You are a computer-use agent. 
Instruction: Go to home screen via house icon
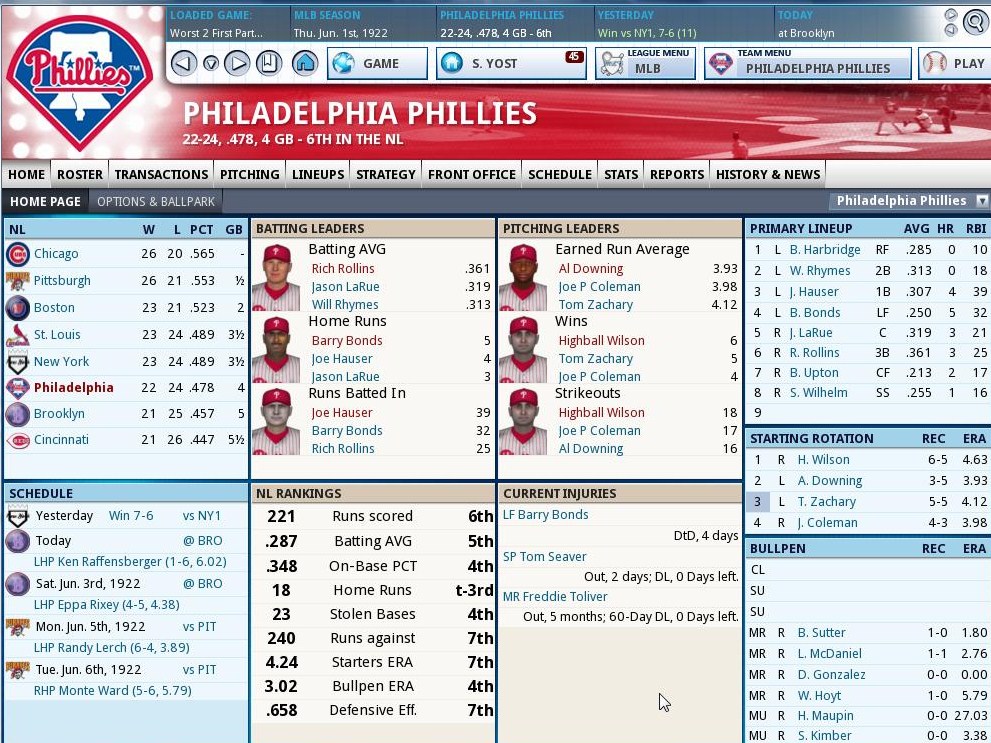pyautogui.click(x=305, y=64)
